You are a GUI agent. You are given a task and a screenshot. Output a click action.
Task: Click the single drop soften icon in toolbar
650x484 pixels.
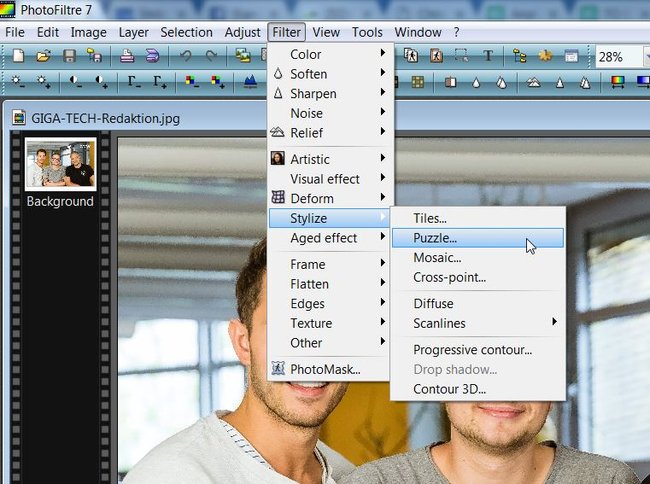tap(476, 83)
